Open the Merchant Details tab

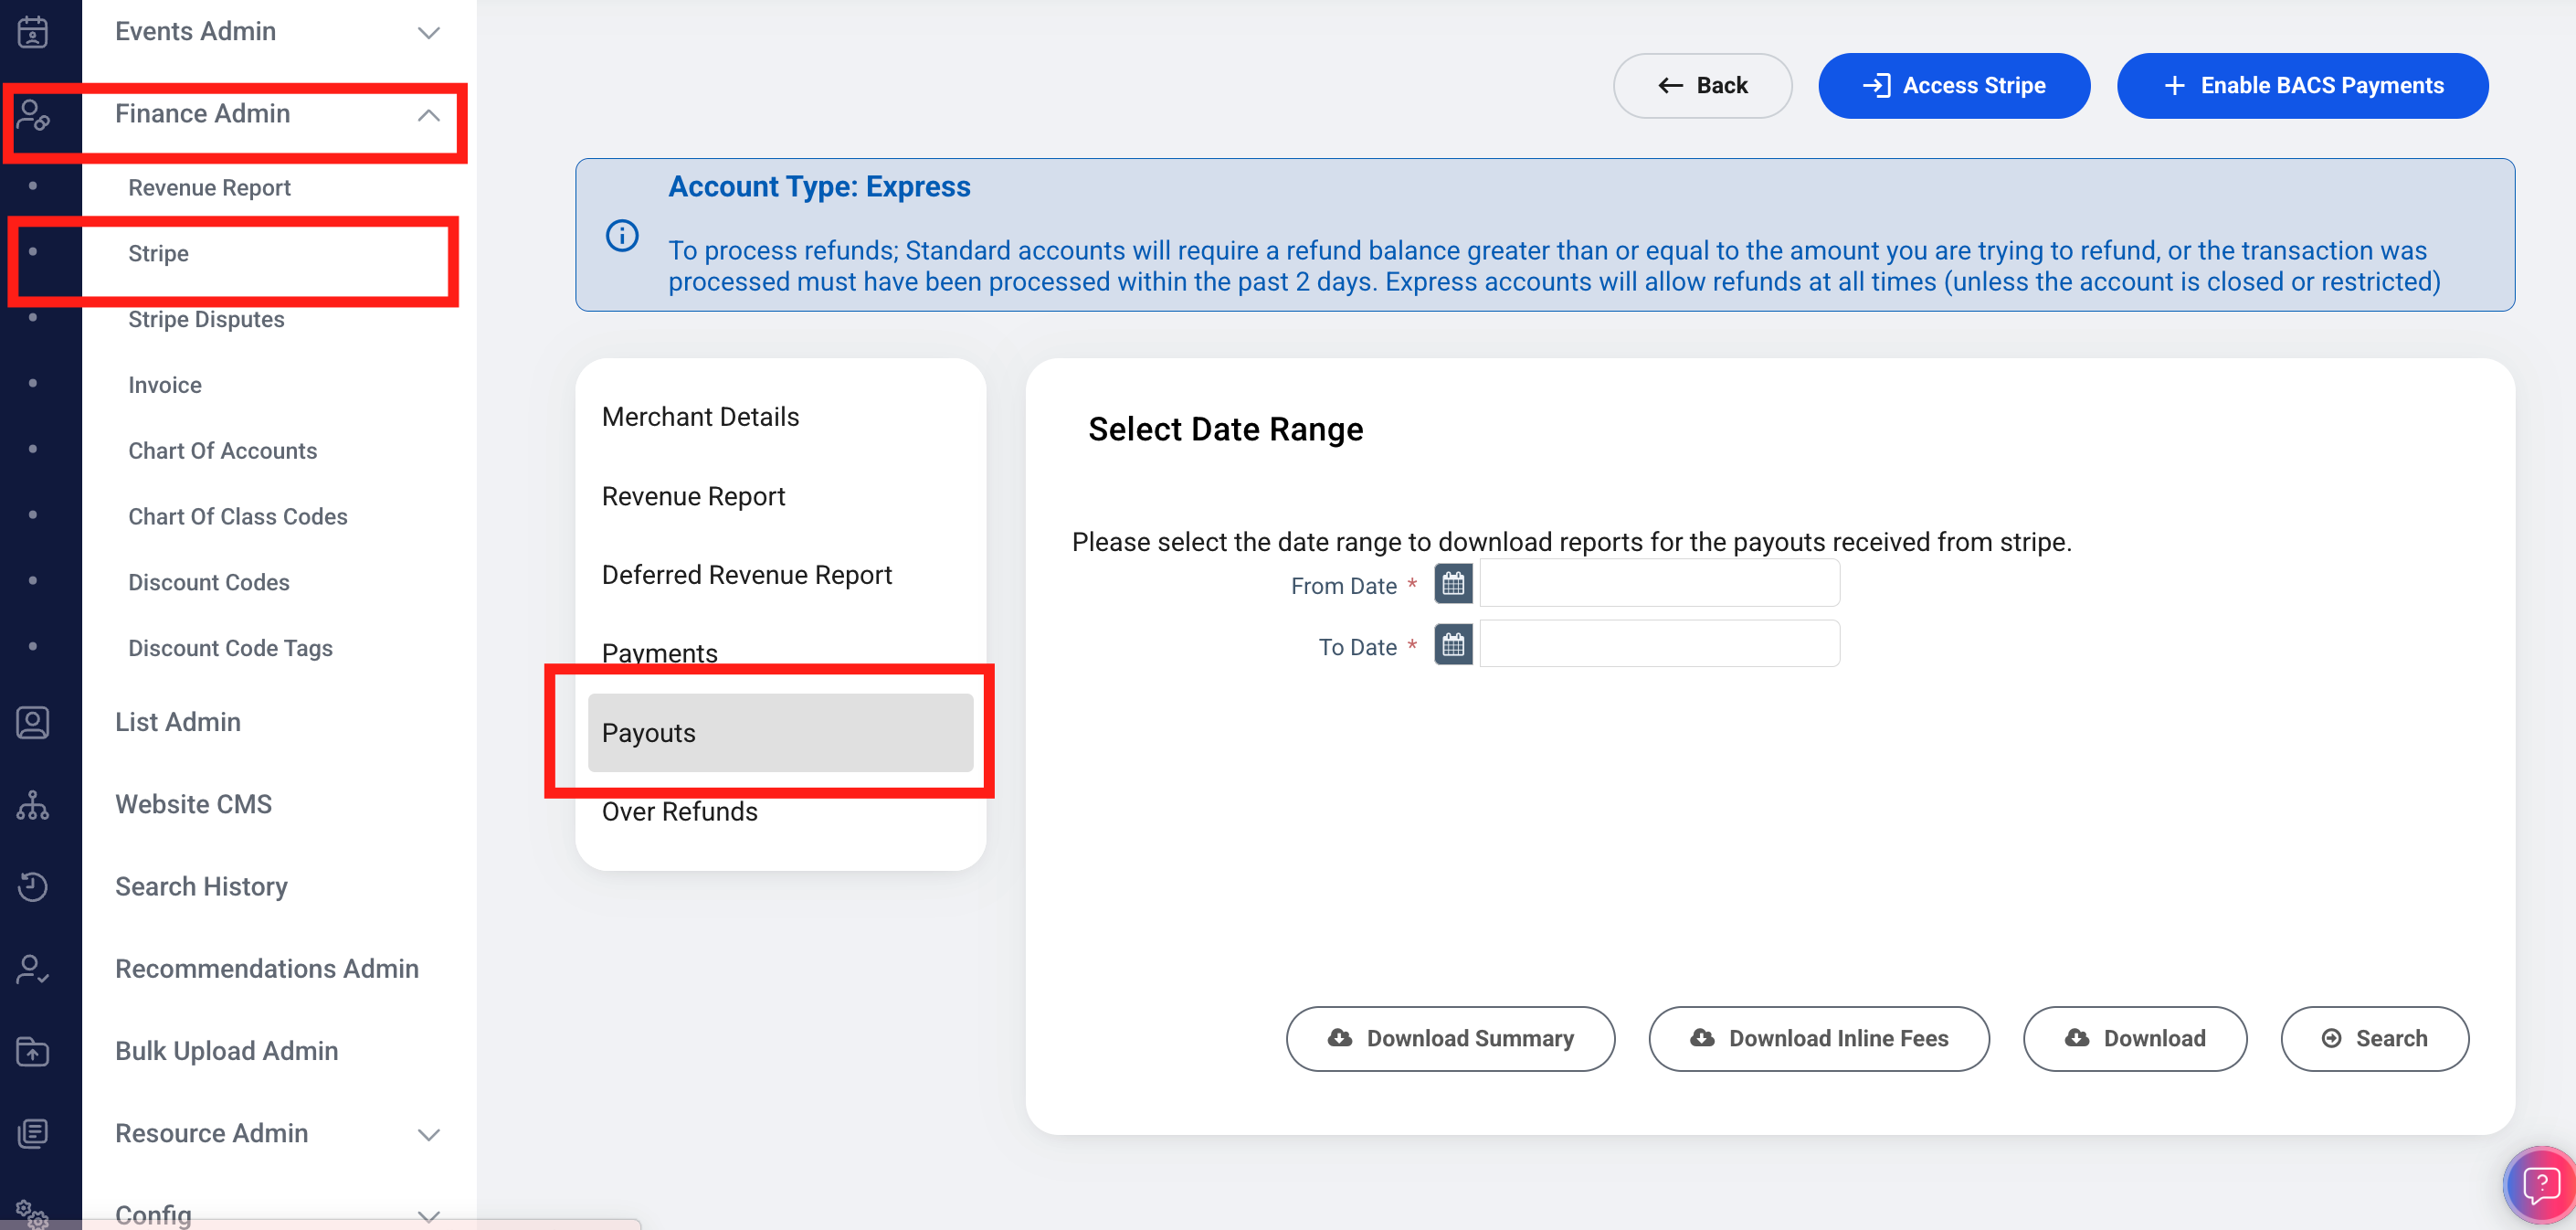[x=700, y=417]
